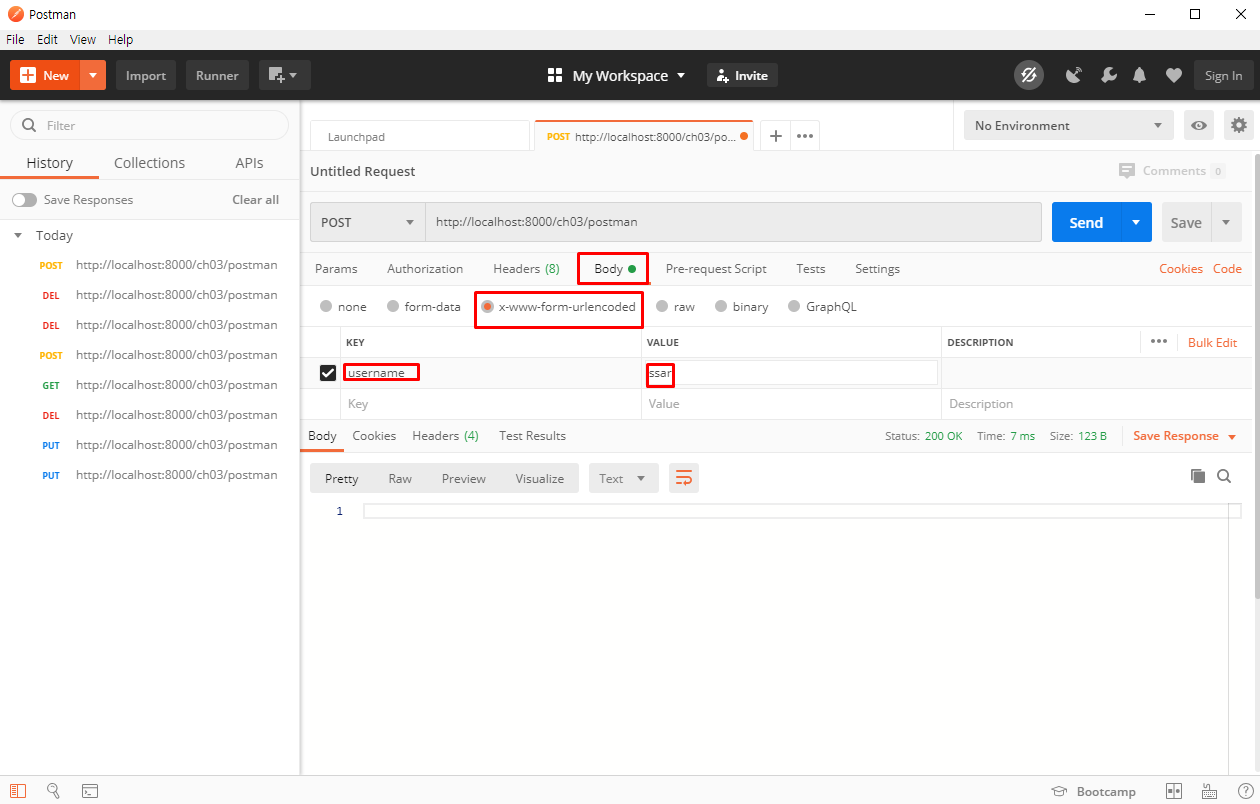Switch to the Collections tab
The image size is (1260, 804).
(x=149, y=163)
